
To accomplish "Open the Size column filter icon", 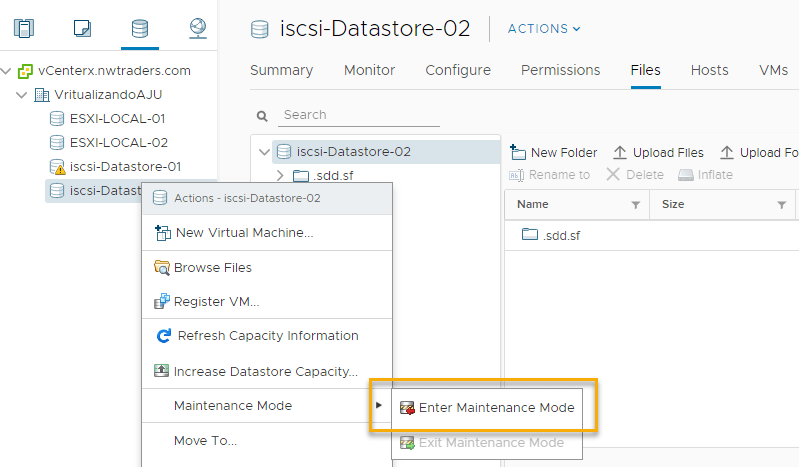I will click(x=782, y=204).
